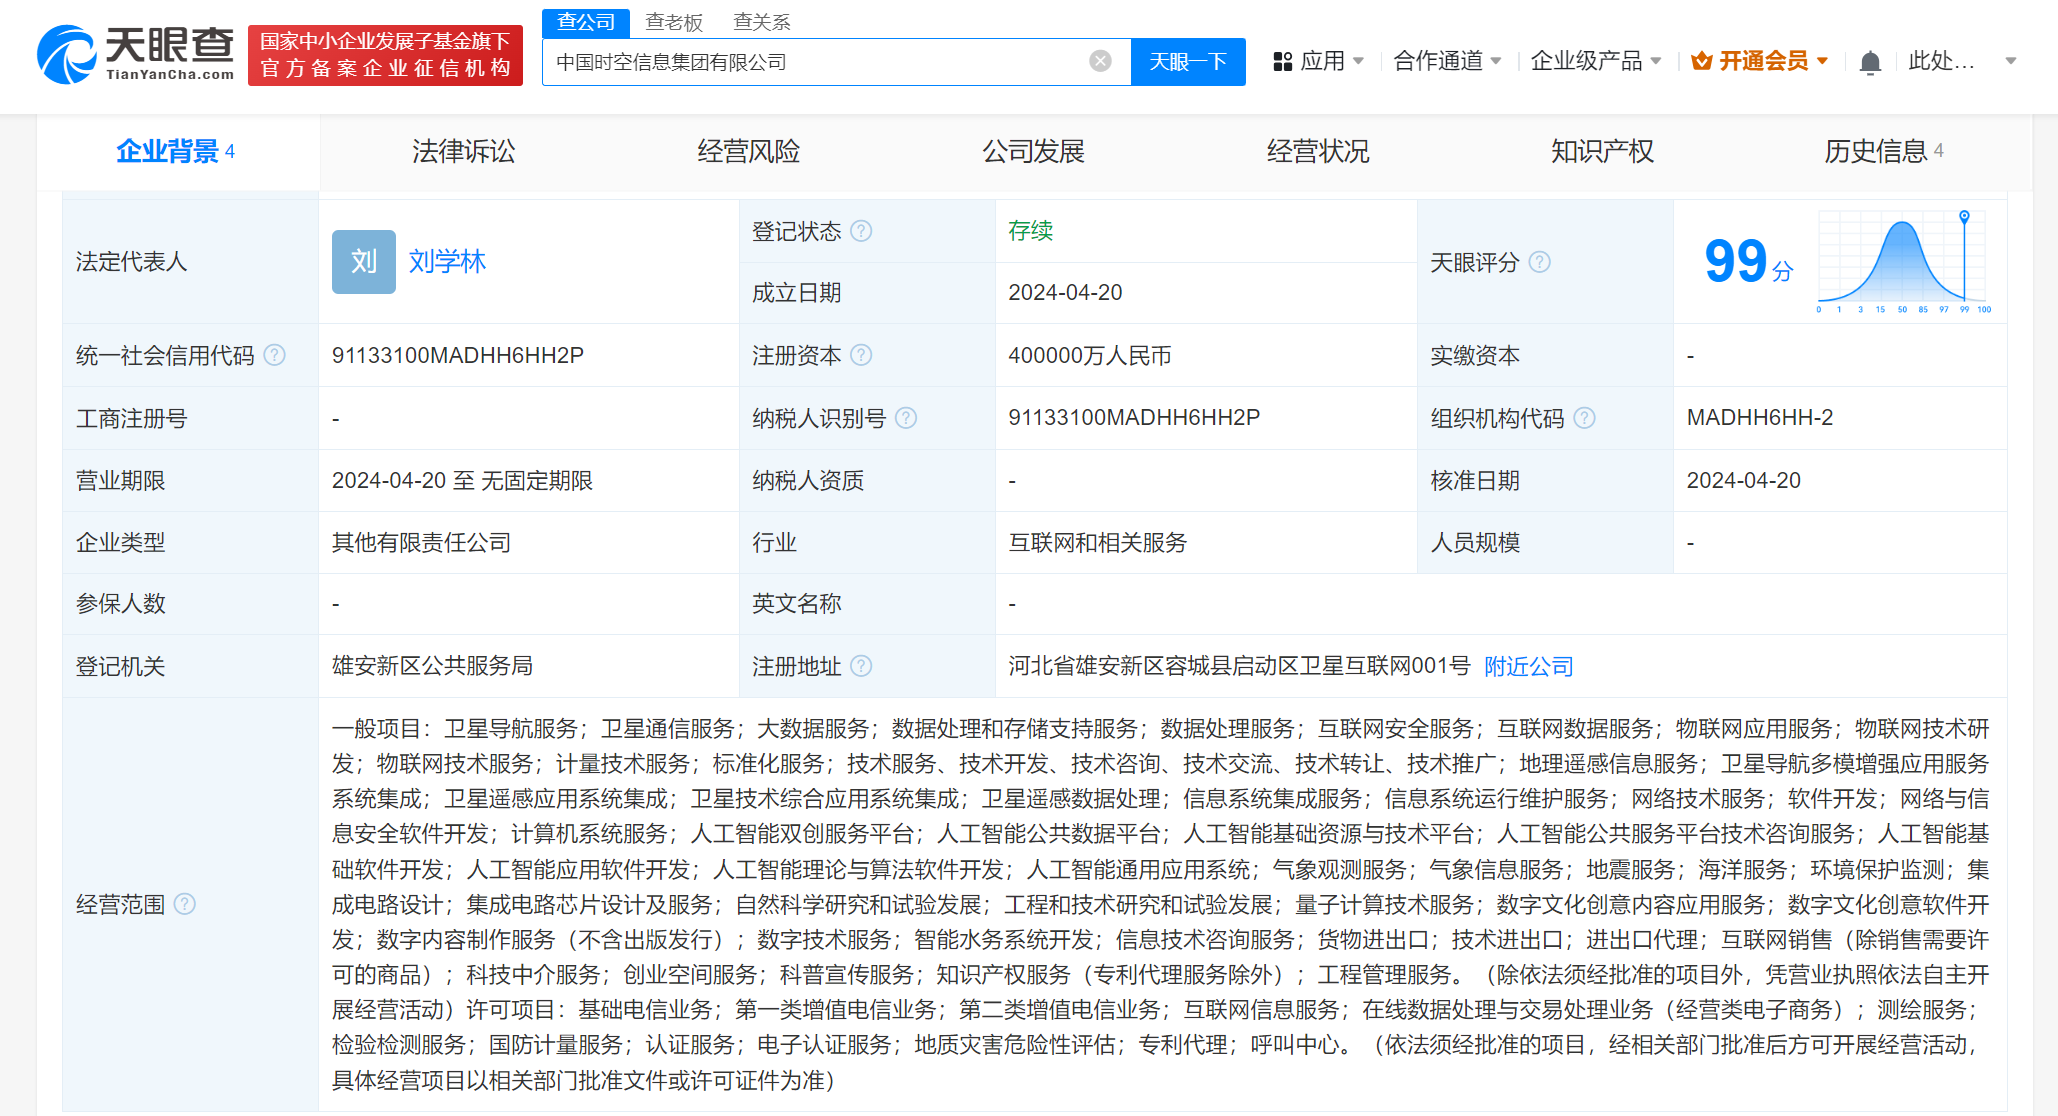Click the 天眼一下 search button
Viewport: 2058px width, 1116px height.
[x=1188, y=61]
